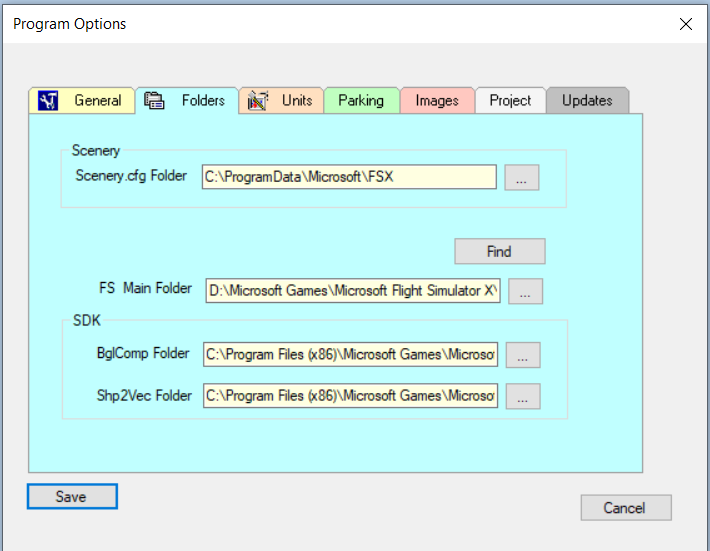Image resolution: width=710 pixels, height=551 pixels.
Task: Open the Project tab
Action: (510, 101)
